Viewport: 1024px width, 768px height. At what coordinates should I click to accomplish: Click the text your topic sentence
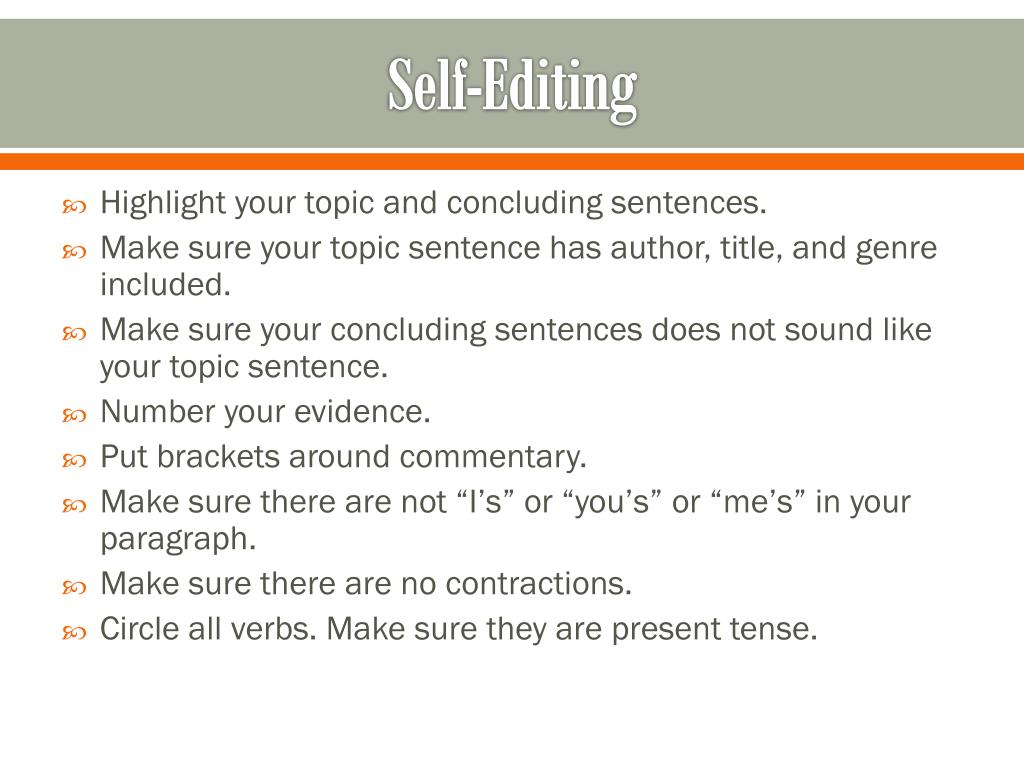tap(244, 368)
